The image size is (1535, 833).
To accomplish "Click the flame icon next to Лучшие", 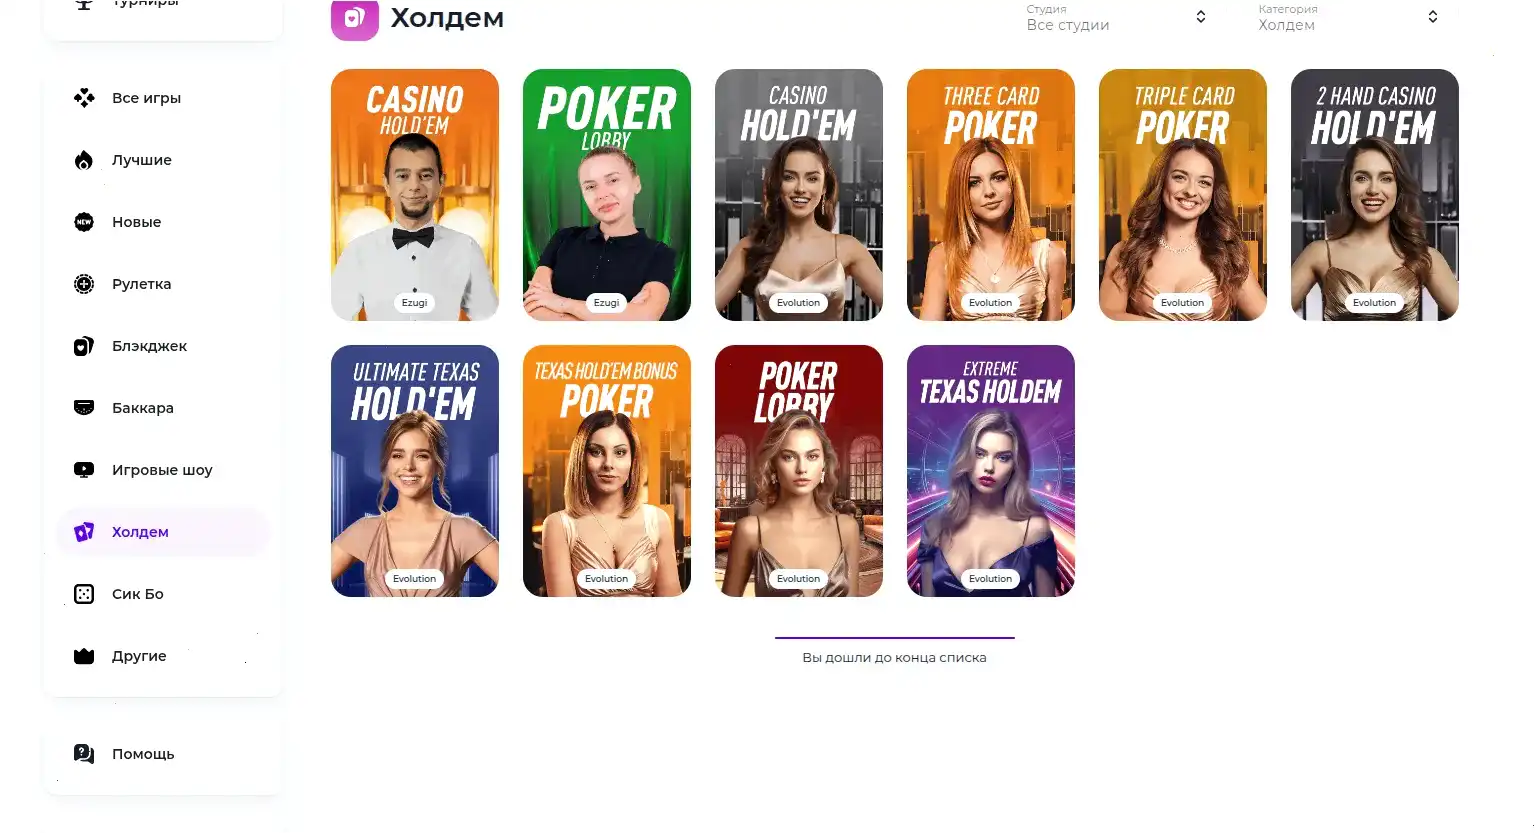I will (84, 160).
